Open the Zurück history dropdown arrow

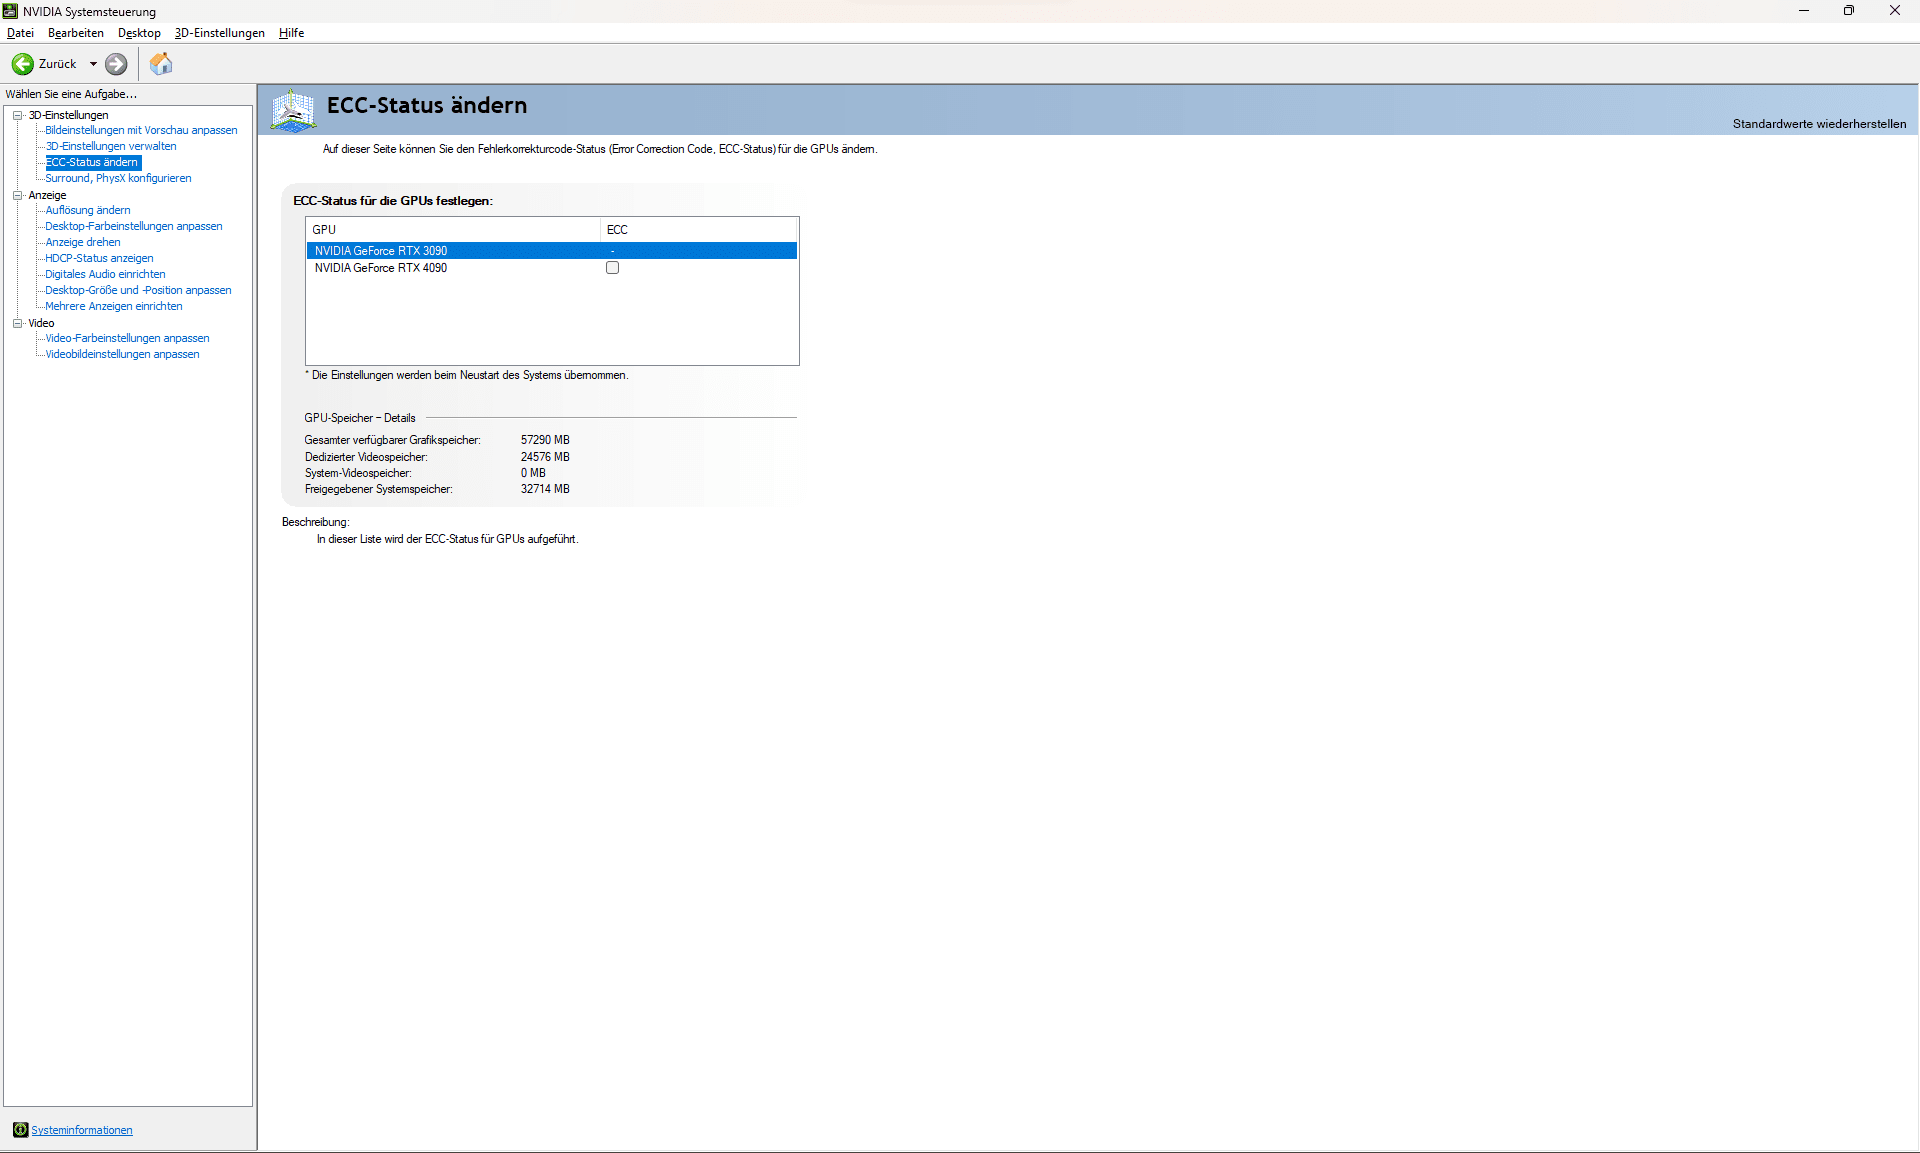[x=93, y=64]
